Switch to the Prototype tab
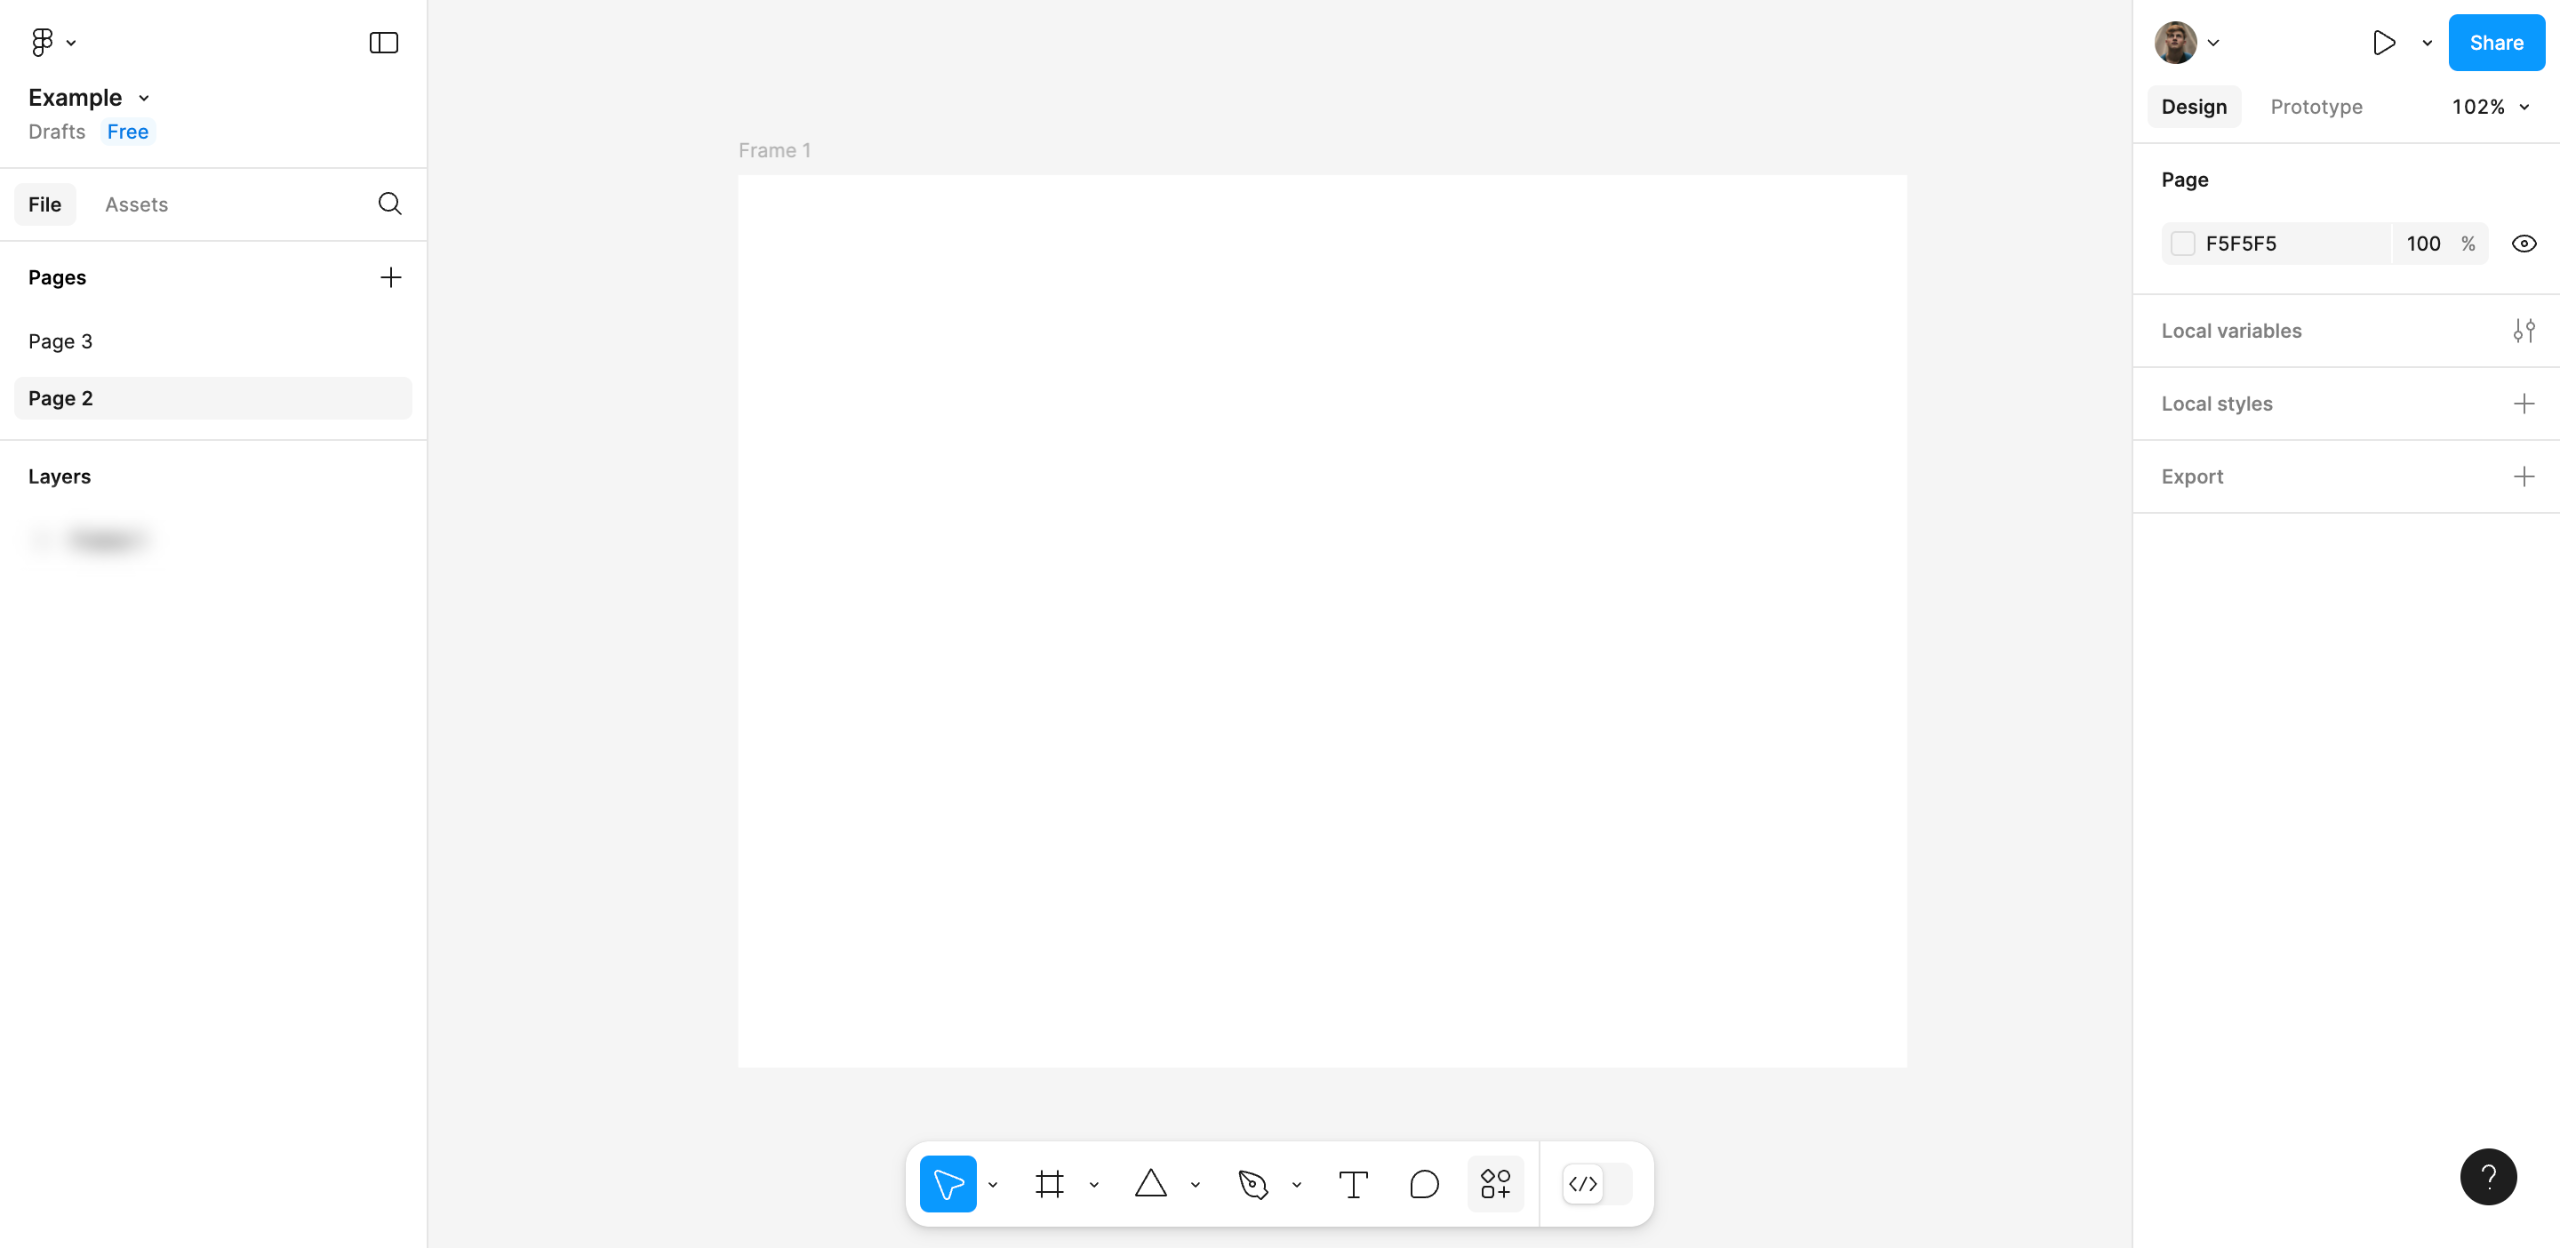This screenshot has height=1248, width=2560. (2316, 107)
